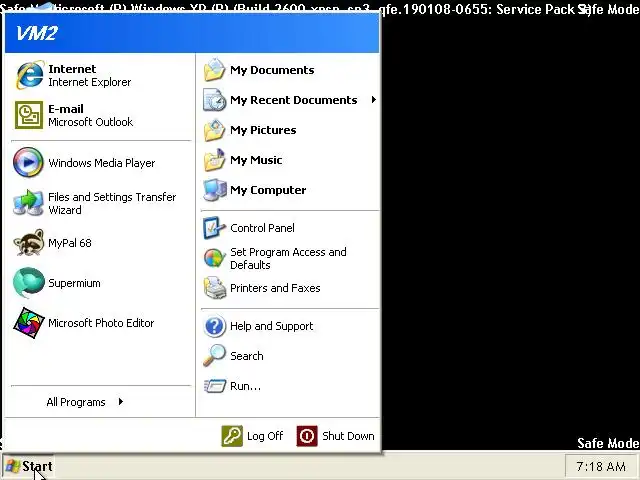Click the Files and Settings Transfer Wizard text
Image resolution: width=640 pixels, height=480 pixels.
[112, 203]
